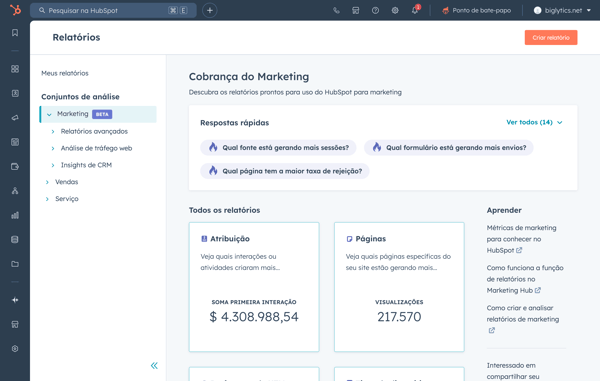Collapse the Marketing analysis set

(49, 114)
